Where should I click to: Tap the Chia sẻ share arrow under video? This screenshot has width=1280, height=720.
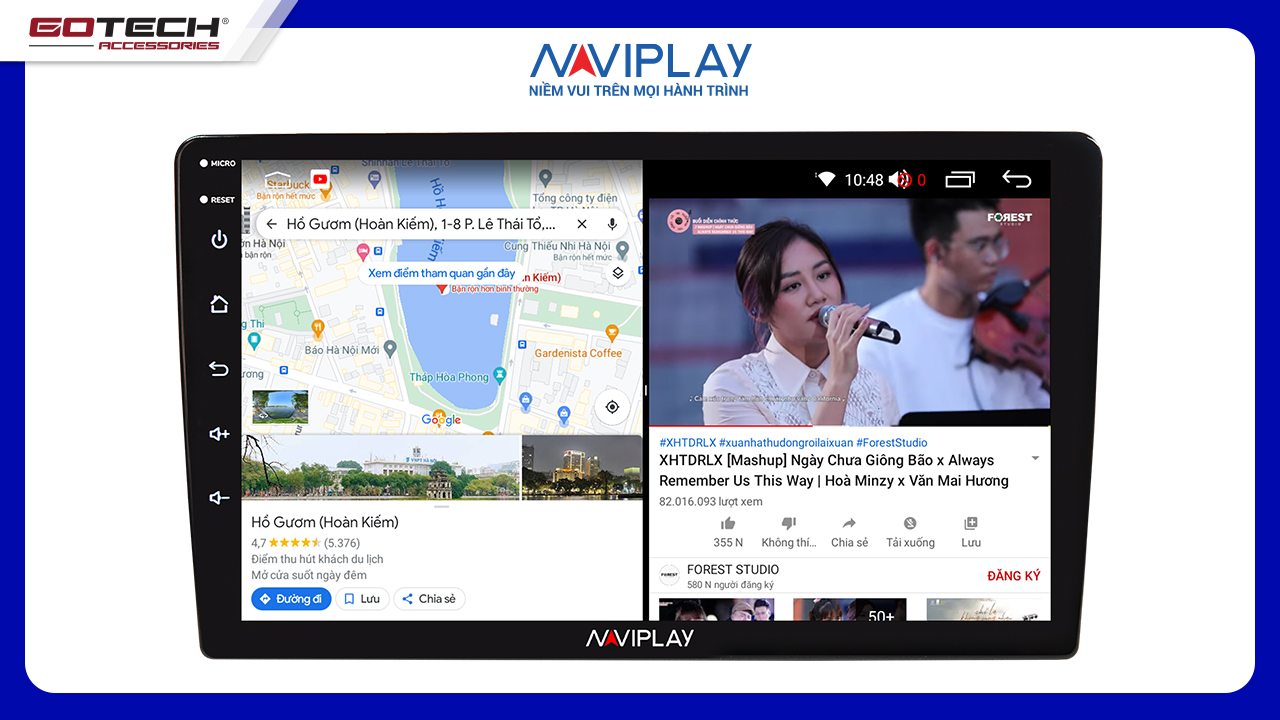pos(849,524)
